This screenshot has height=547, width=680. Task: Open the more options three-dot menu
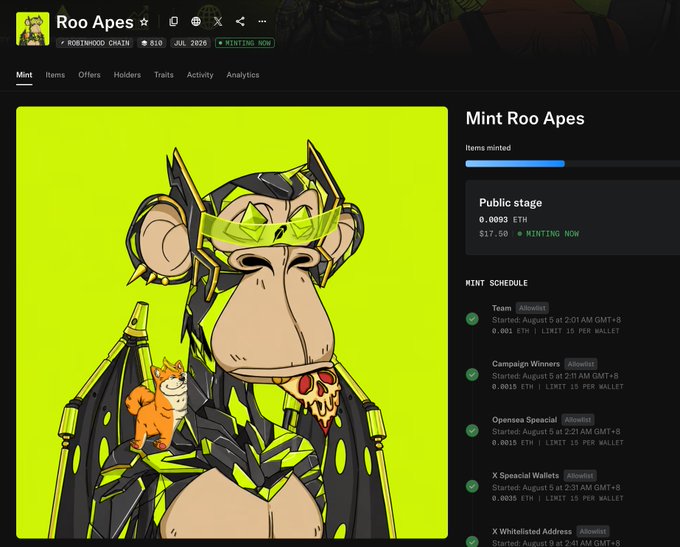262,21
